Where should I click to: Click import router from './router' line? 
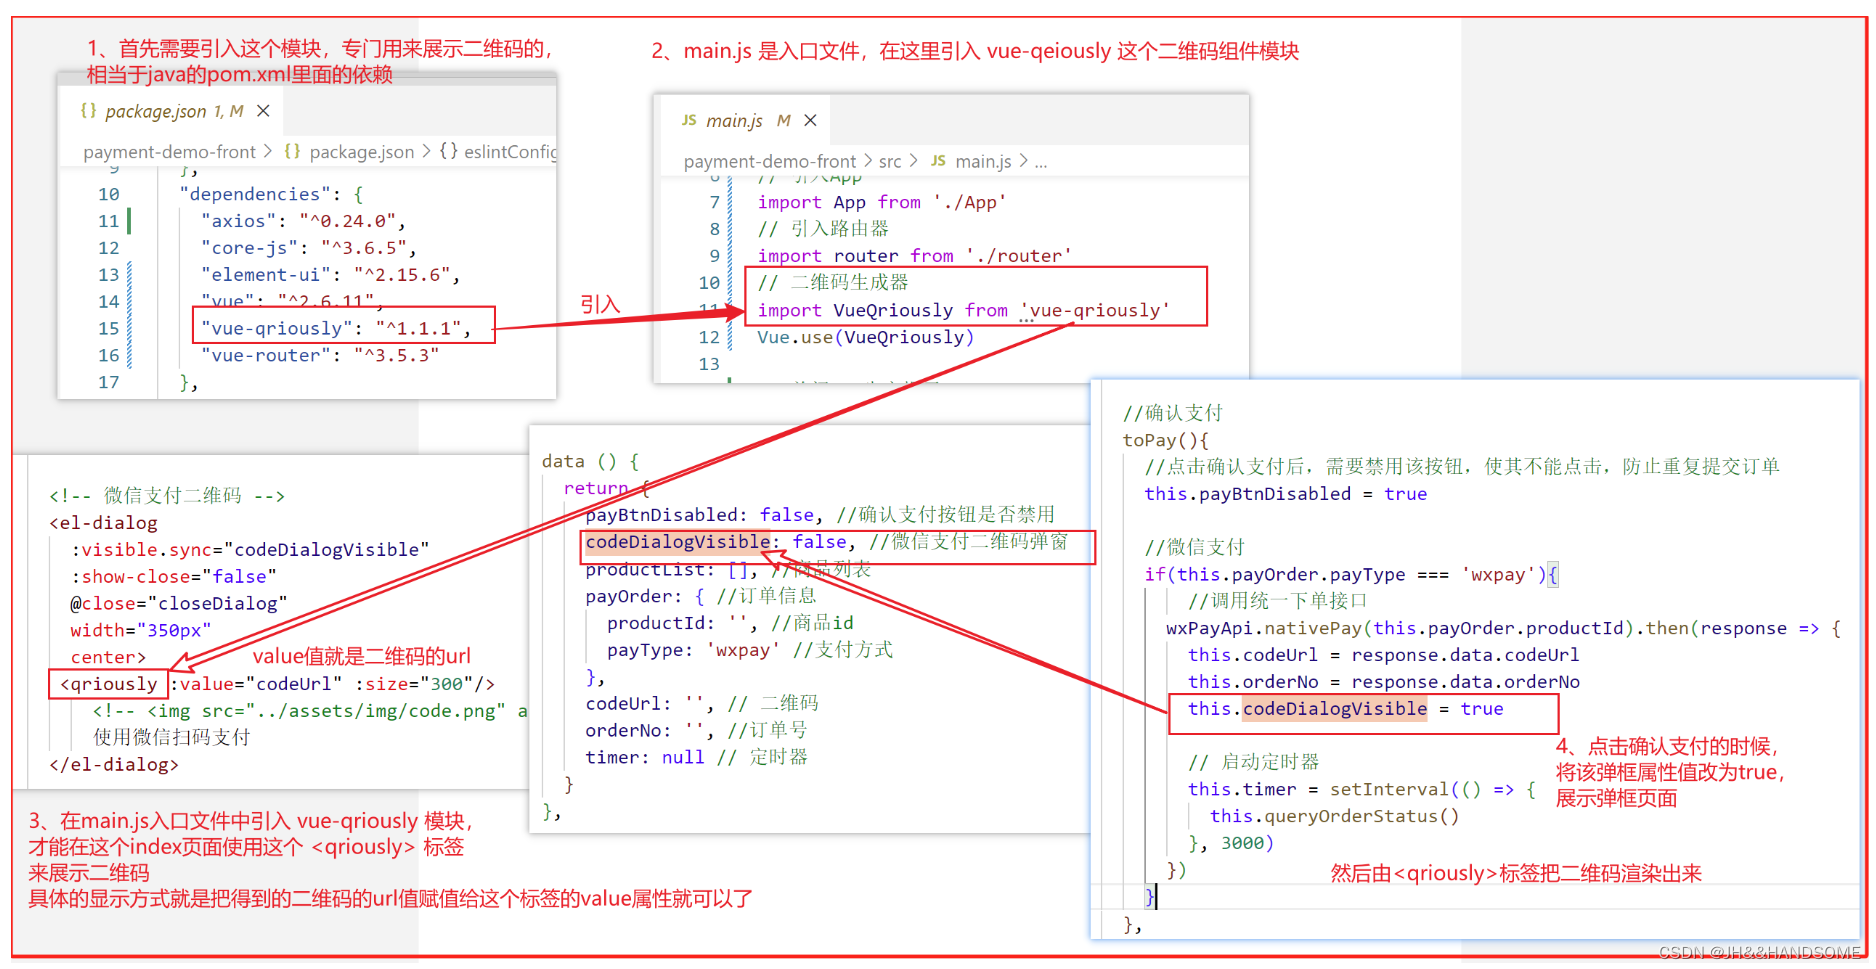click(x=914, y=256)
